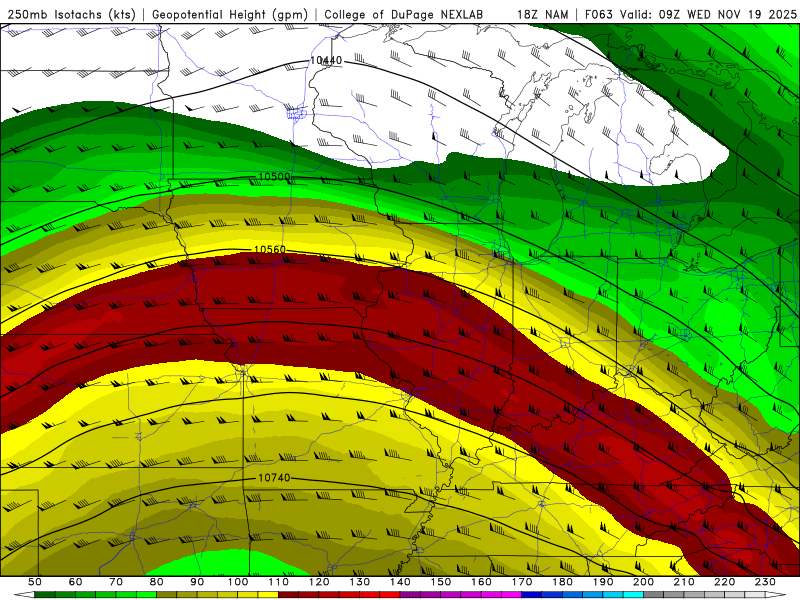Screen dimensions: 800x600
Task: Select the cyan swatch before 200
Action: pyautogui.click(x=633, y=595)
